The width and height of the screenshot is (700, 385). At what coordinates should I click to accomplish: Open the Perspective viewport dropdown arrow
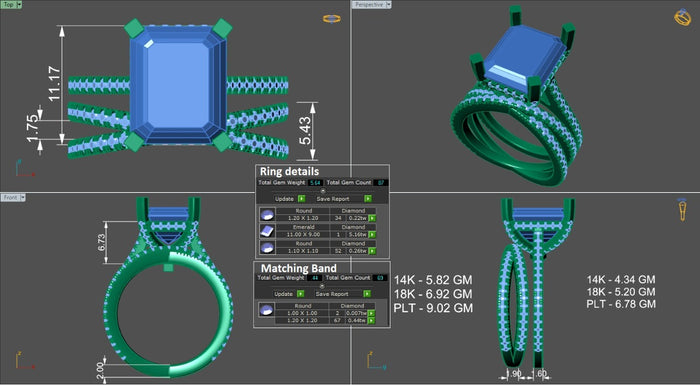(x=388, y=4)
